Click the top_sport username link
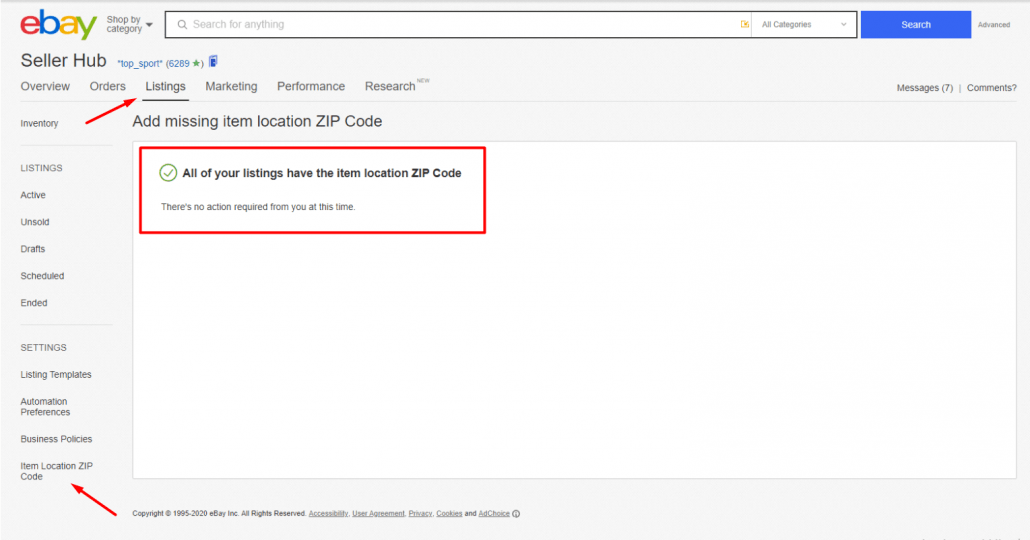 pyautogui.click(x=139, y=64)
